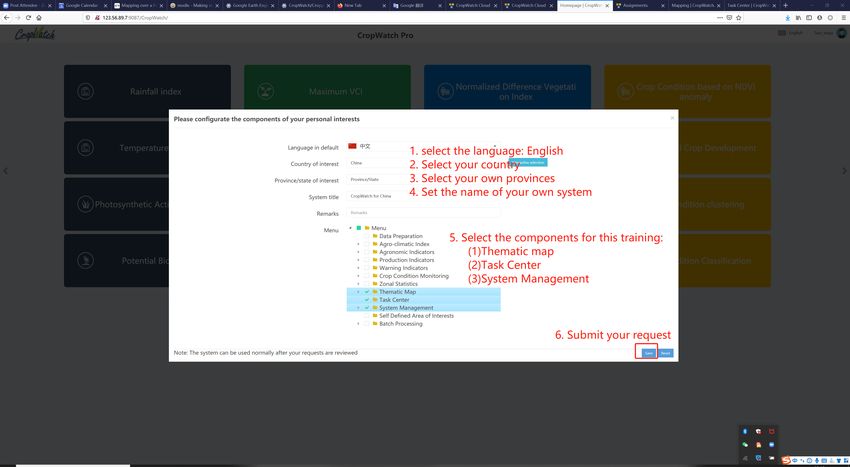Uncheck the Thematic Map checkbox

click(x=367, y=292)
